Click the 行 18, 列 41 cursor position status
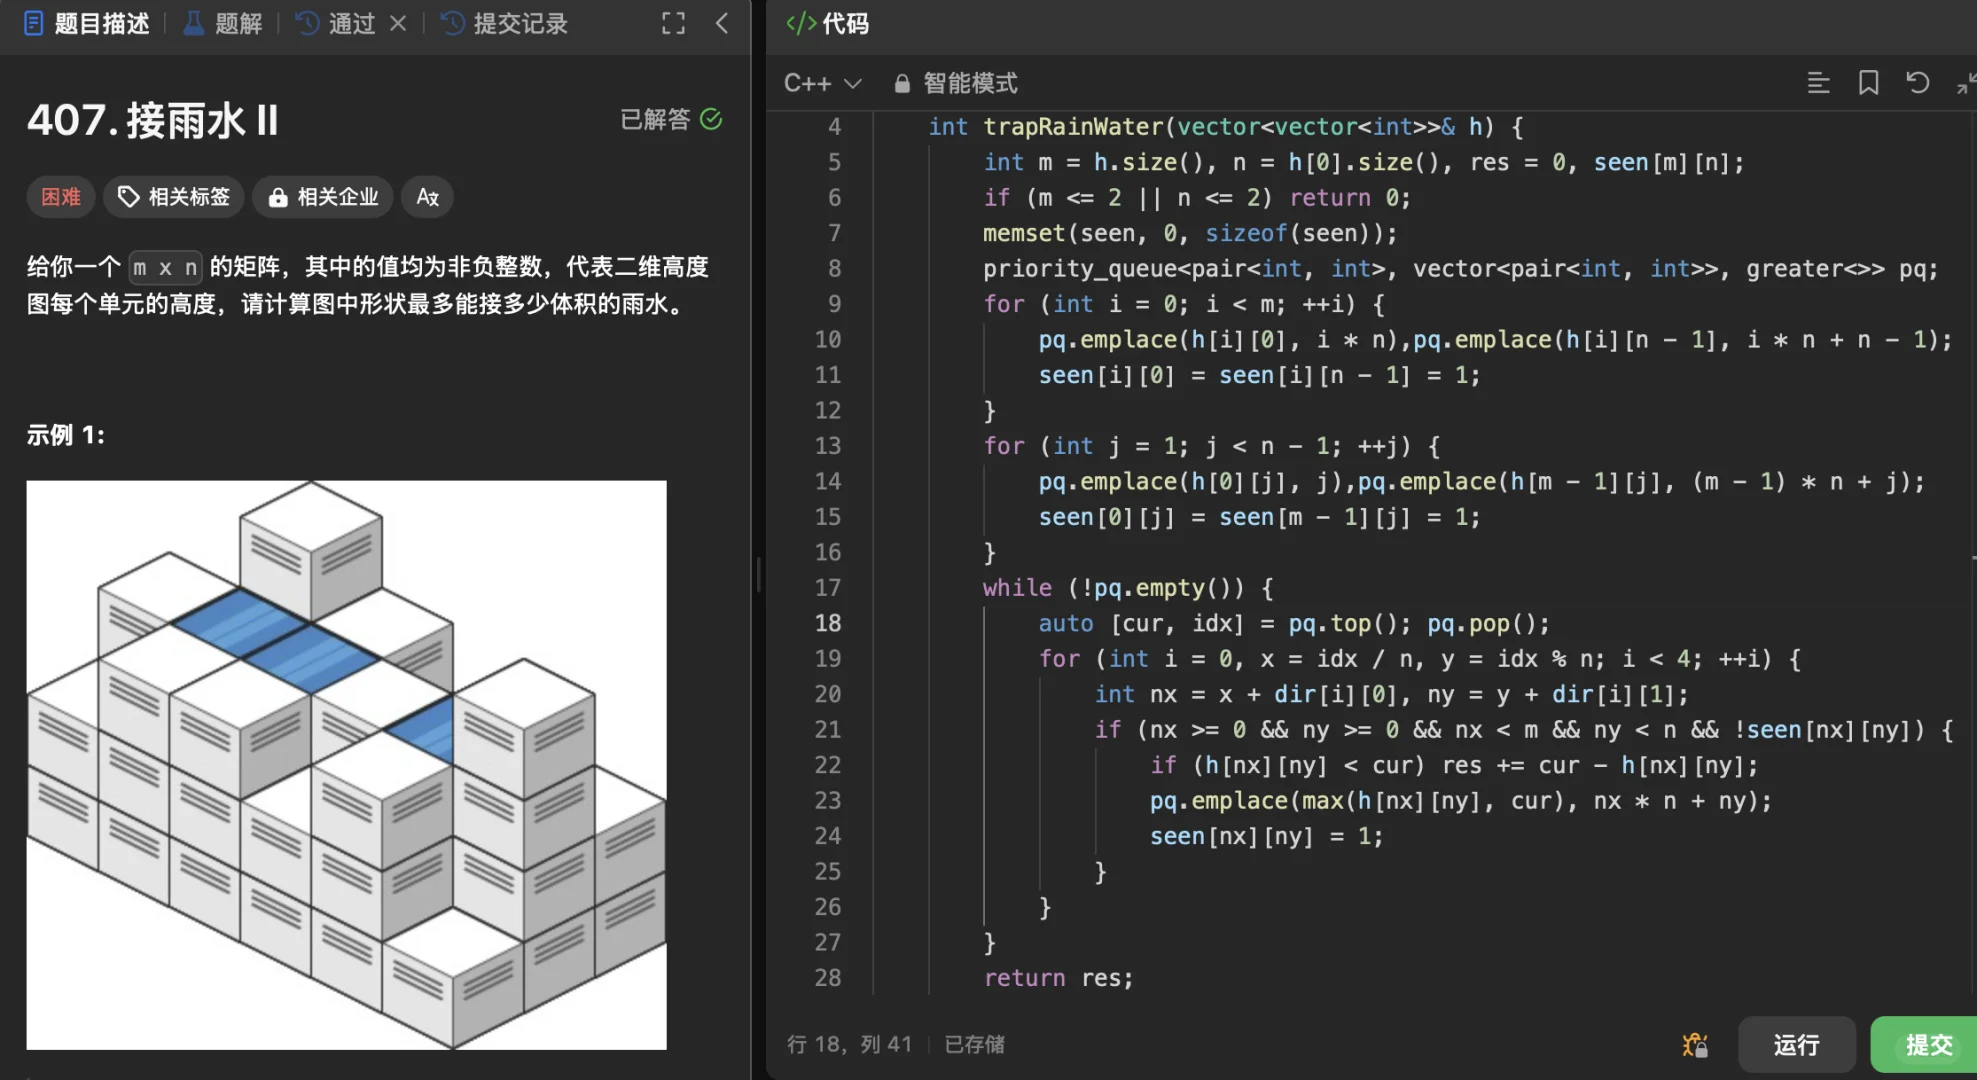1977x1080 pixels. coord(849,1045)
